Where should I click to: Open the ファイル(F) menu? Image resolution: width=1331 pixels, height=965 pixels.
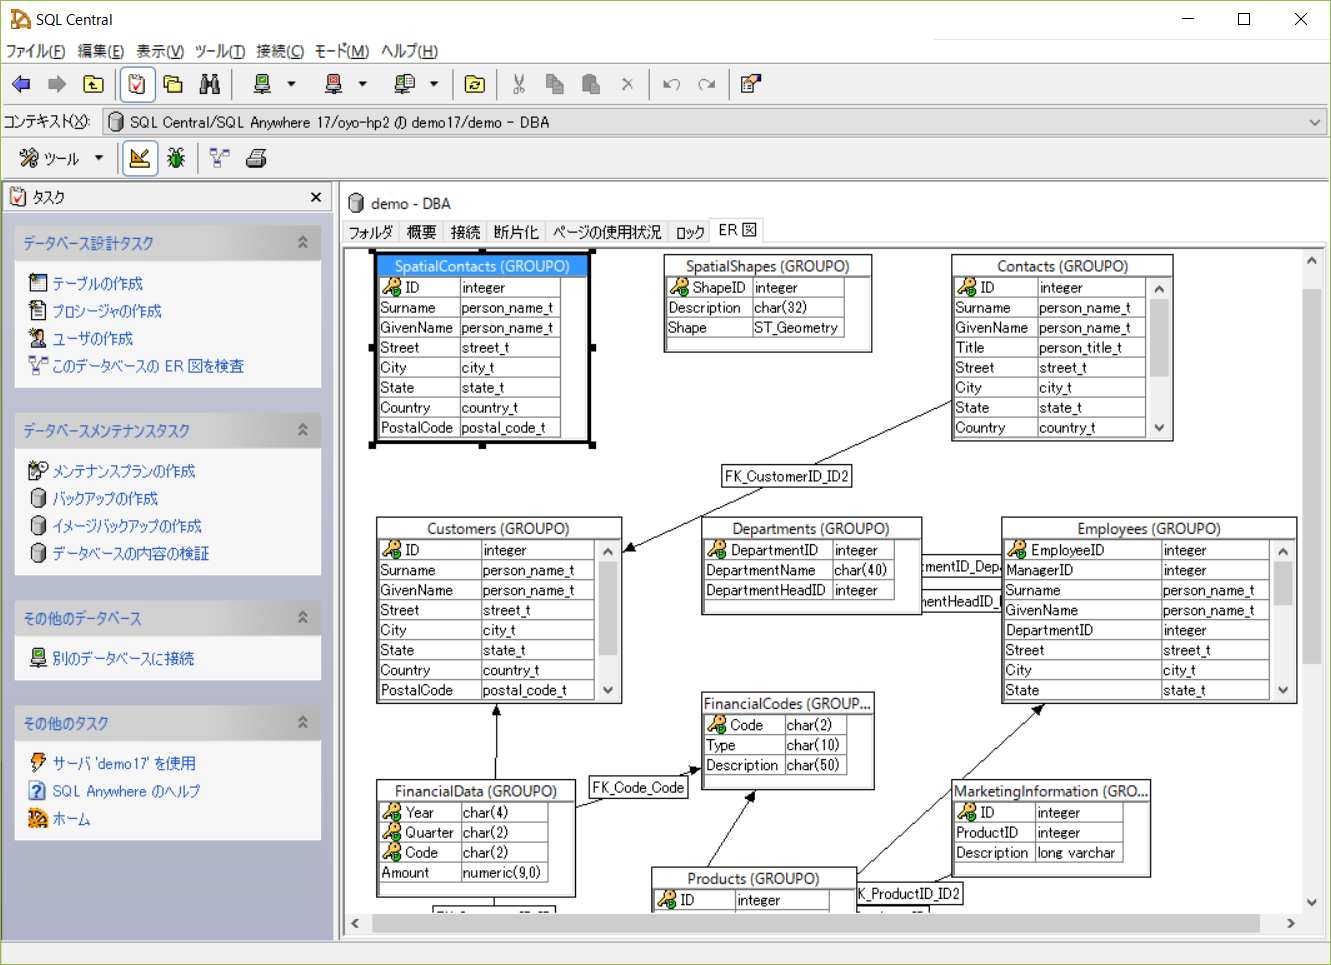coord(36,51)
